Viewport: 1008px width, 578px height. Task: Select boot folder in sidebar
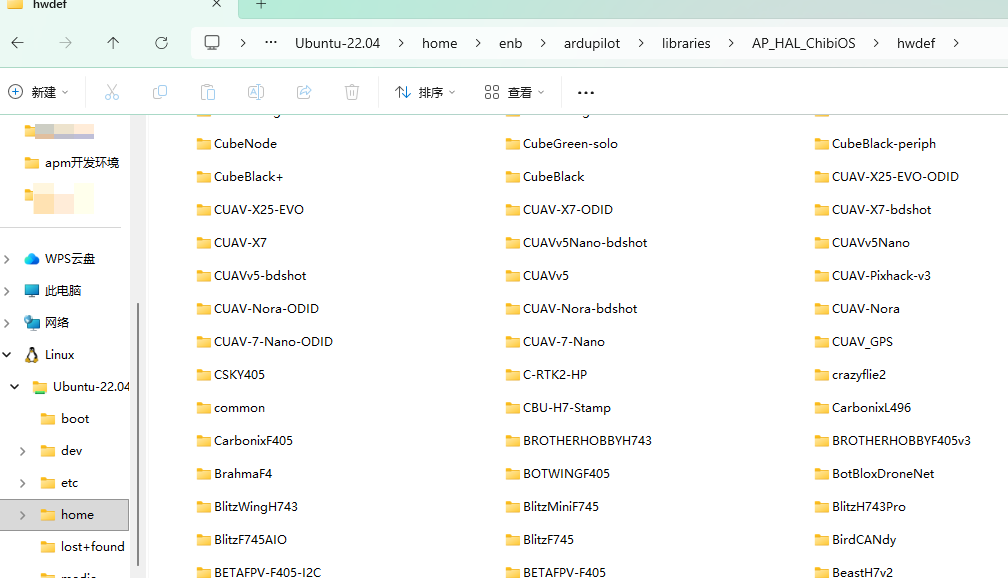pos(65,419)
